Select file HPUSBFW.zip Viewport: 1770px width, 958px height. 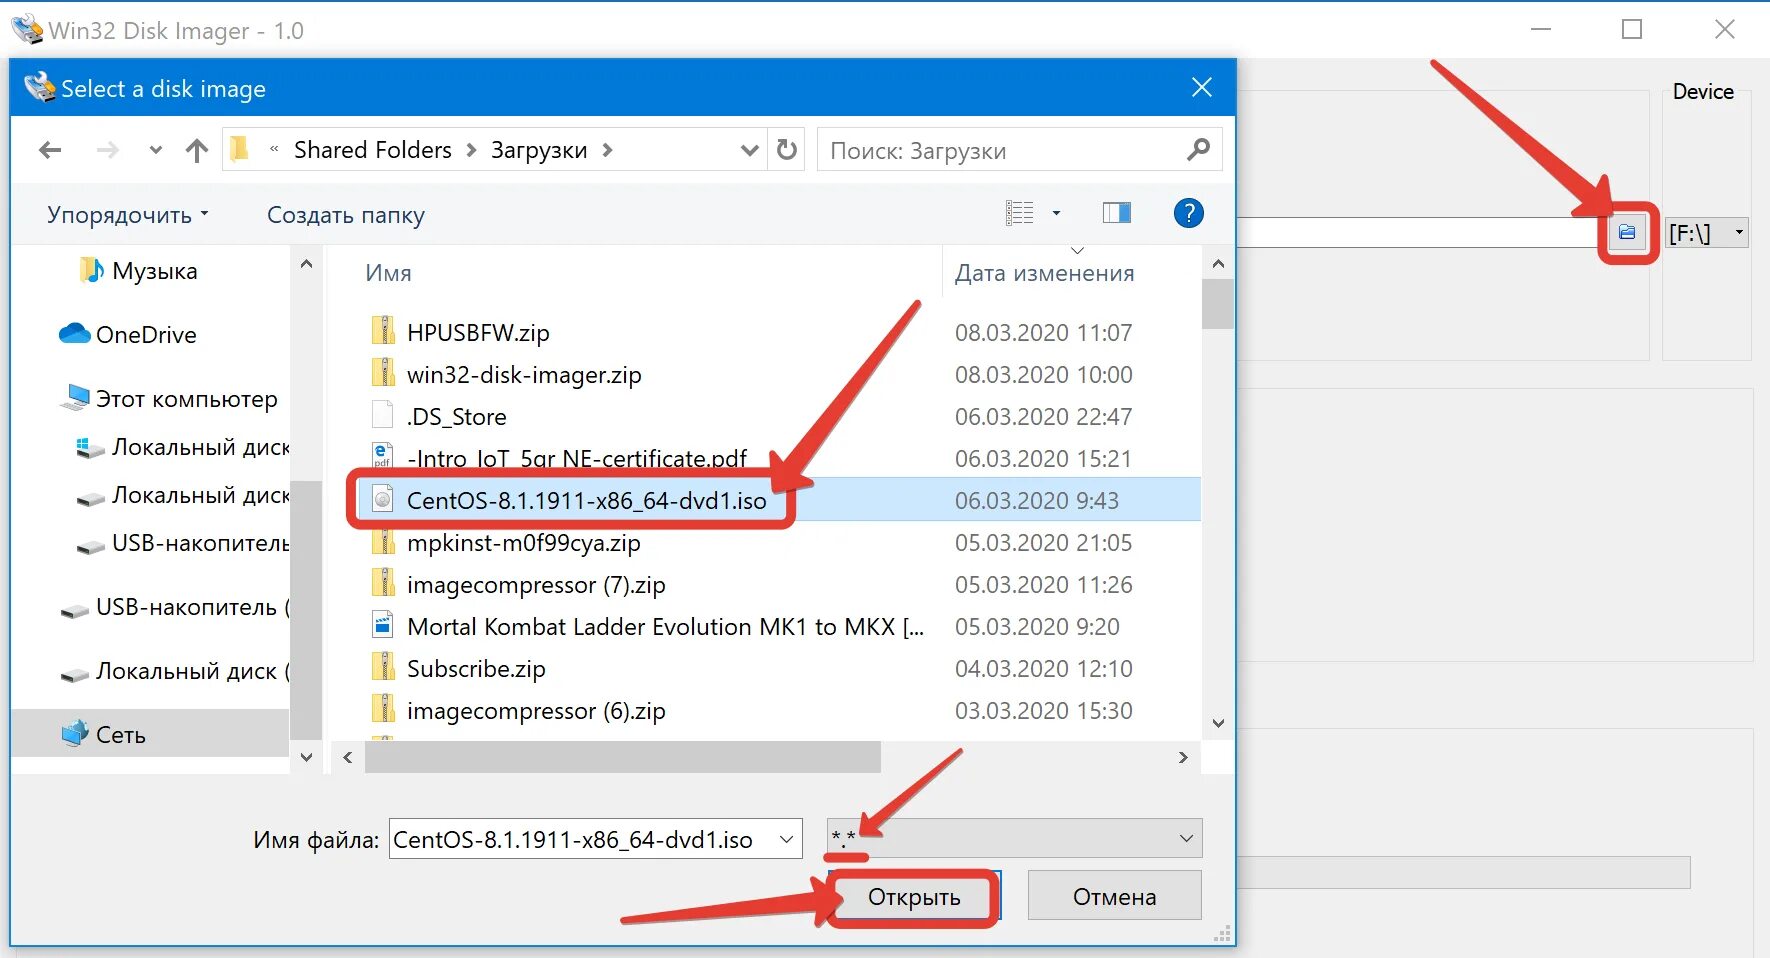click(478, 332)
